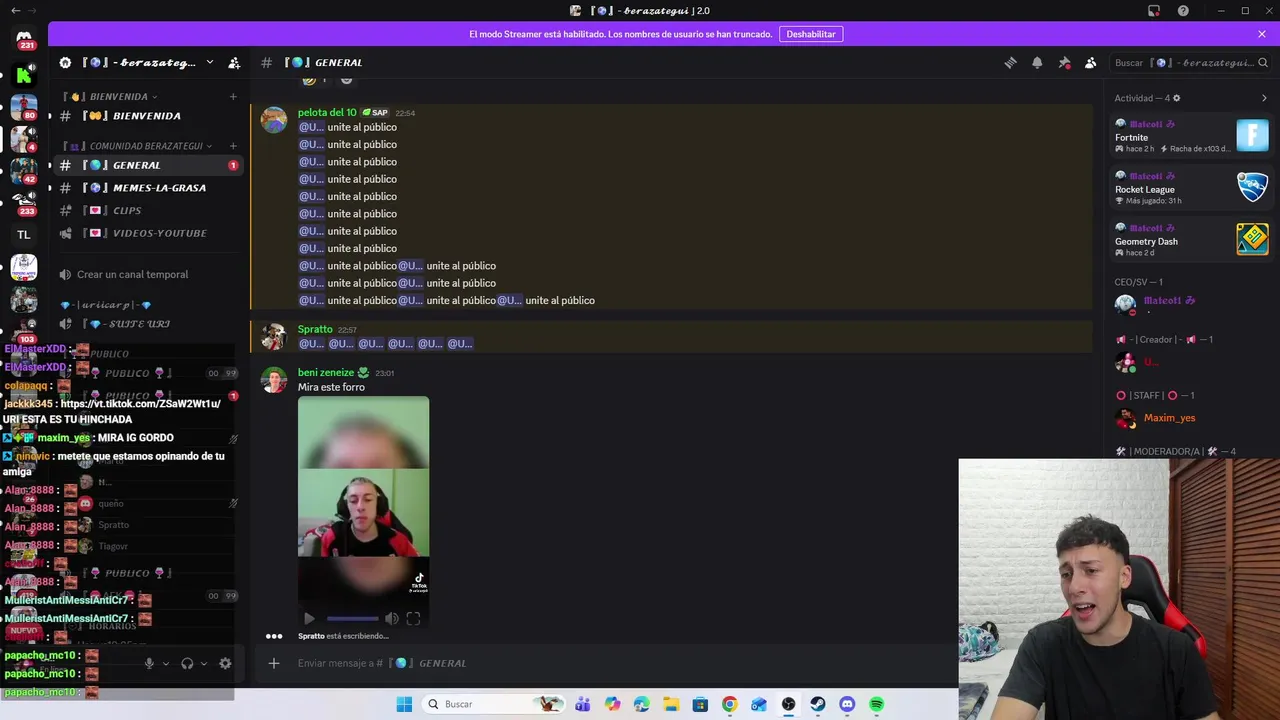Show pinned messages with pin icon

coord(1064,62)
